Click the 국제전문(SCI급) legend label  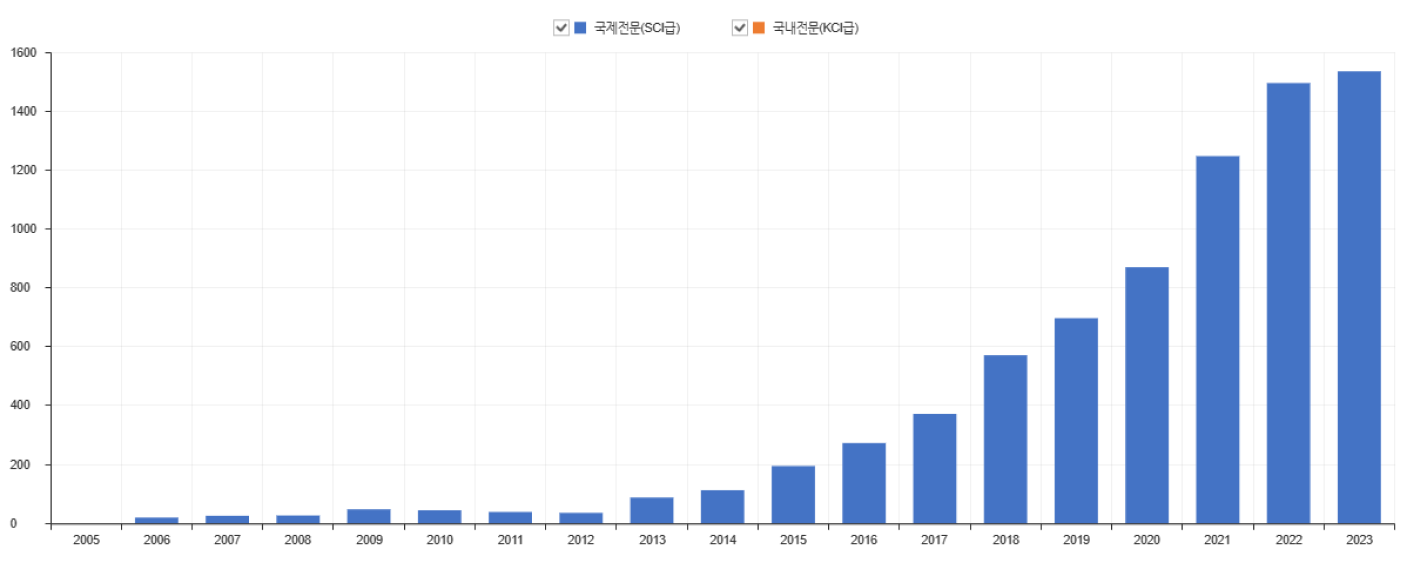click(x=636, y=28)
